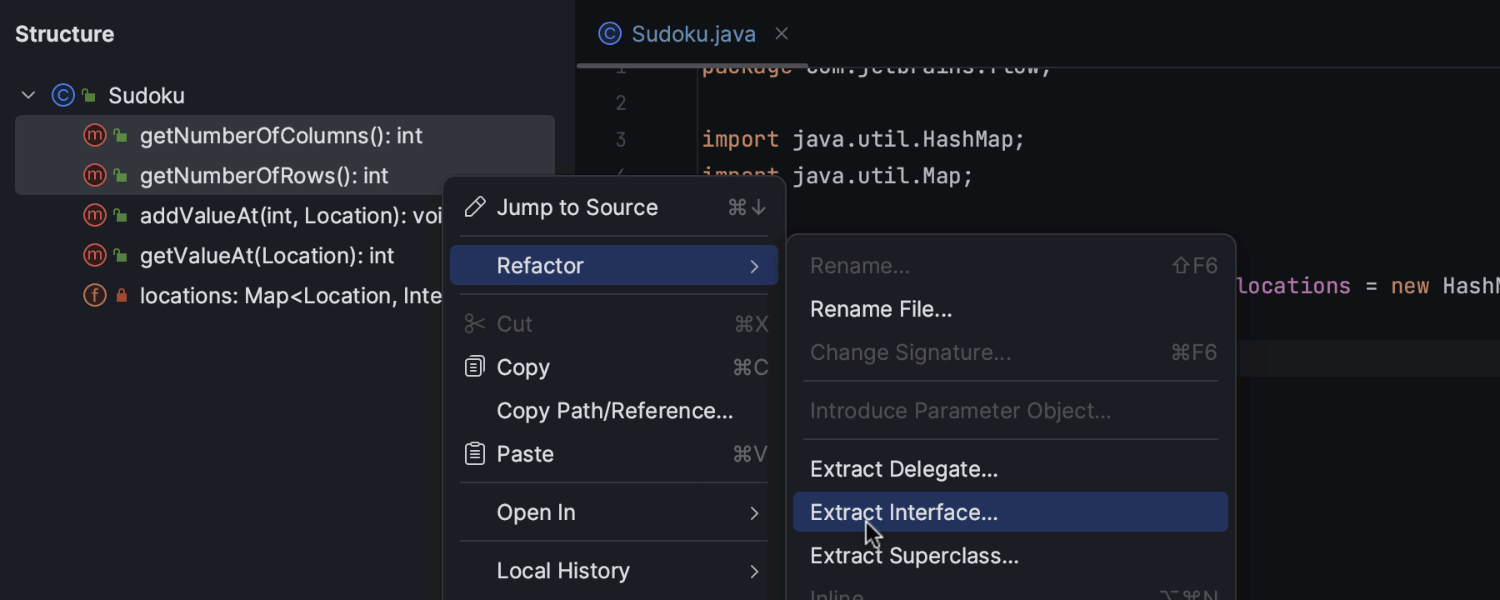Click the red lock icon on locations field
The image size is (1500, 600).
(121, 296)
